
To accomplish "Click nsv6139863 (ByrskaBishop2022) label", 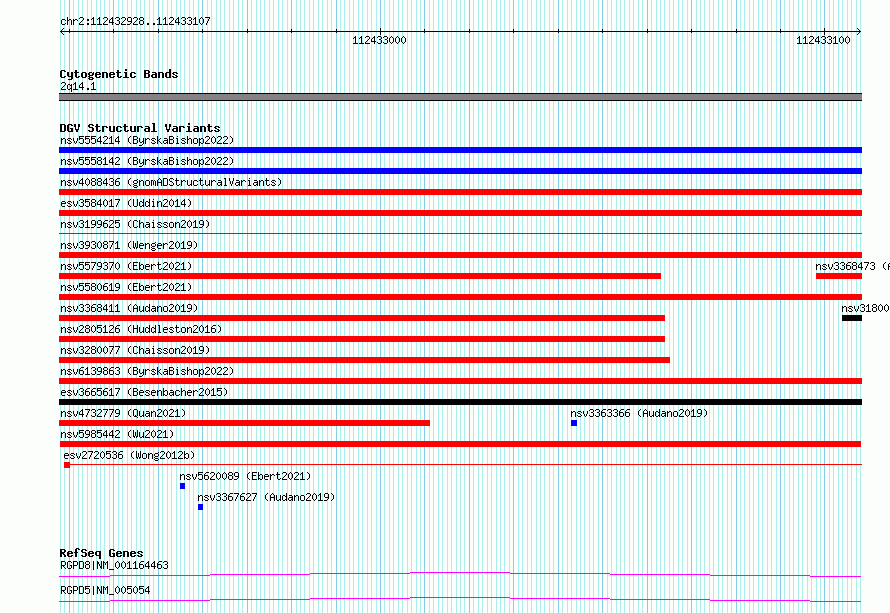I will (147, 371).
